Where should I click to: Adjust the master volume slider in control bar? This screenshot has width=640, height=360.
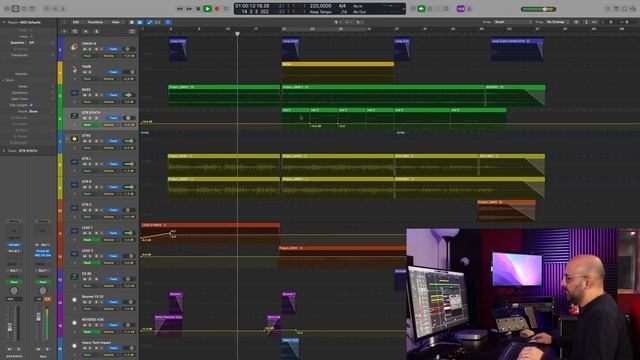pos(538,9)
